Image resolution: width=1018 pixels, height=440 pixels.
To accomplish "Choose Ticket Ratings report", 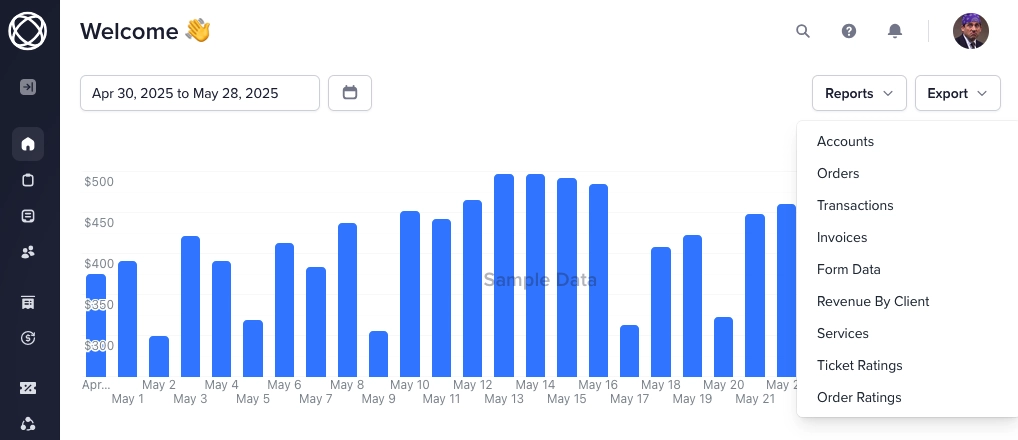I will 859,365.
